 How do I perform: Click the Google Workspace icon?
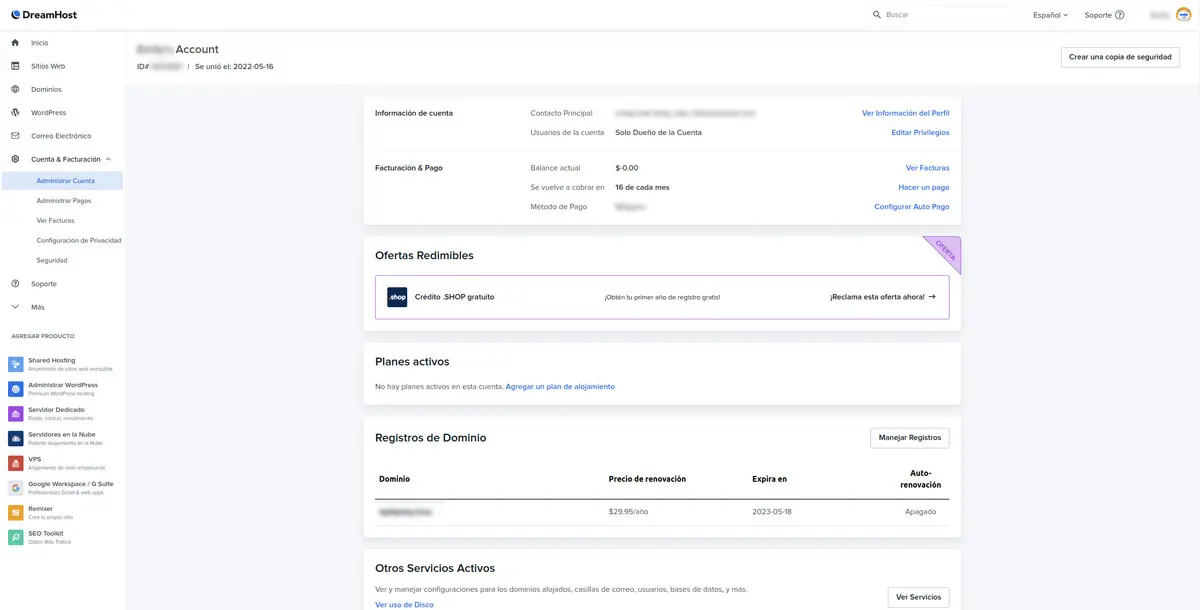pyautogui.click(x=16, y=488)
